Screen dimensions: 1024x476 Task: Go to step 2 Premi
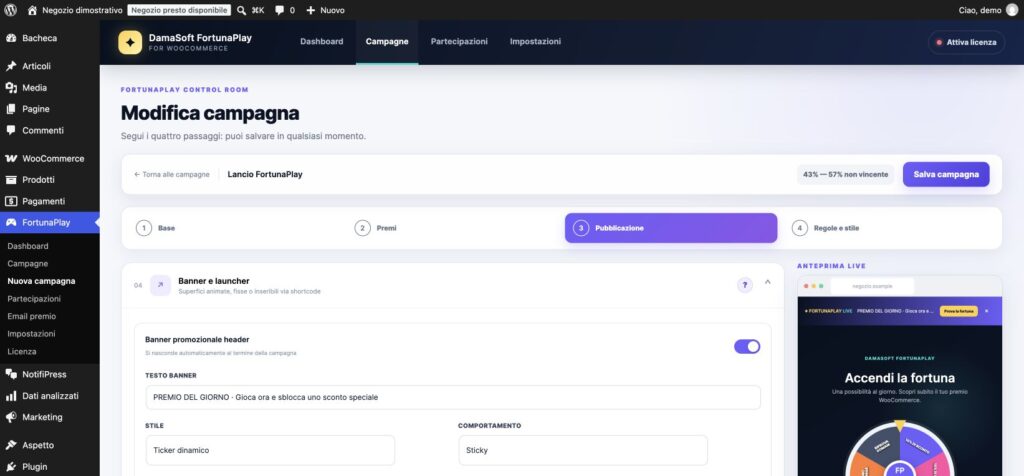click(x=455, y=229)
